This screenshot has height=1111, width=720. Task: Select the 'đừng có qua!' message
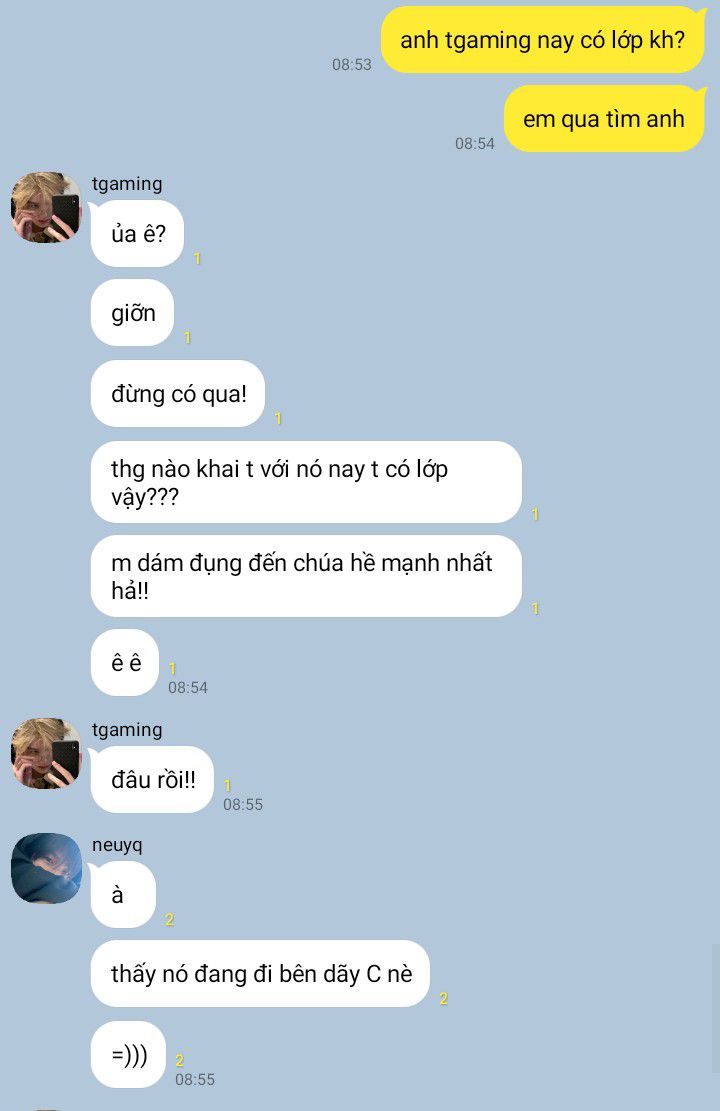tap(178, 393)
